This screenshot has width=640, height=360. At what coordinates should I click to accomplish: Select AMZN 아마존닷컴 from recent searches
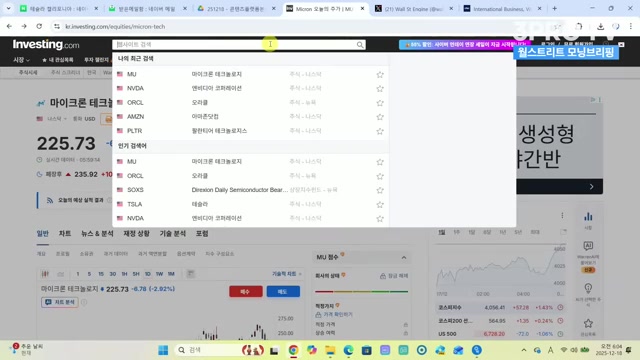[251, 117]
